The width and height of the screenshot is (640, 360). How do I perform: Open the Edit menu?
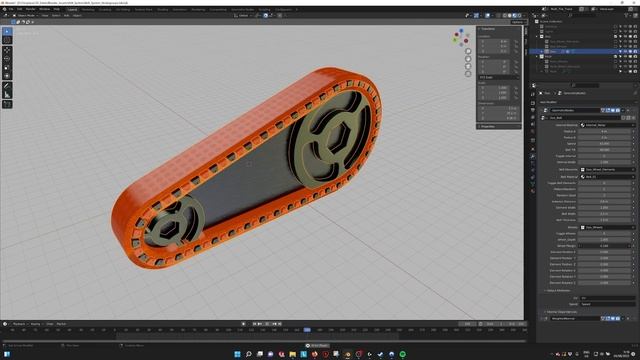[20, 9]
